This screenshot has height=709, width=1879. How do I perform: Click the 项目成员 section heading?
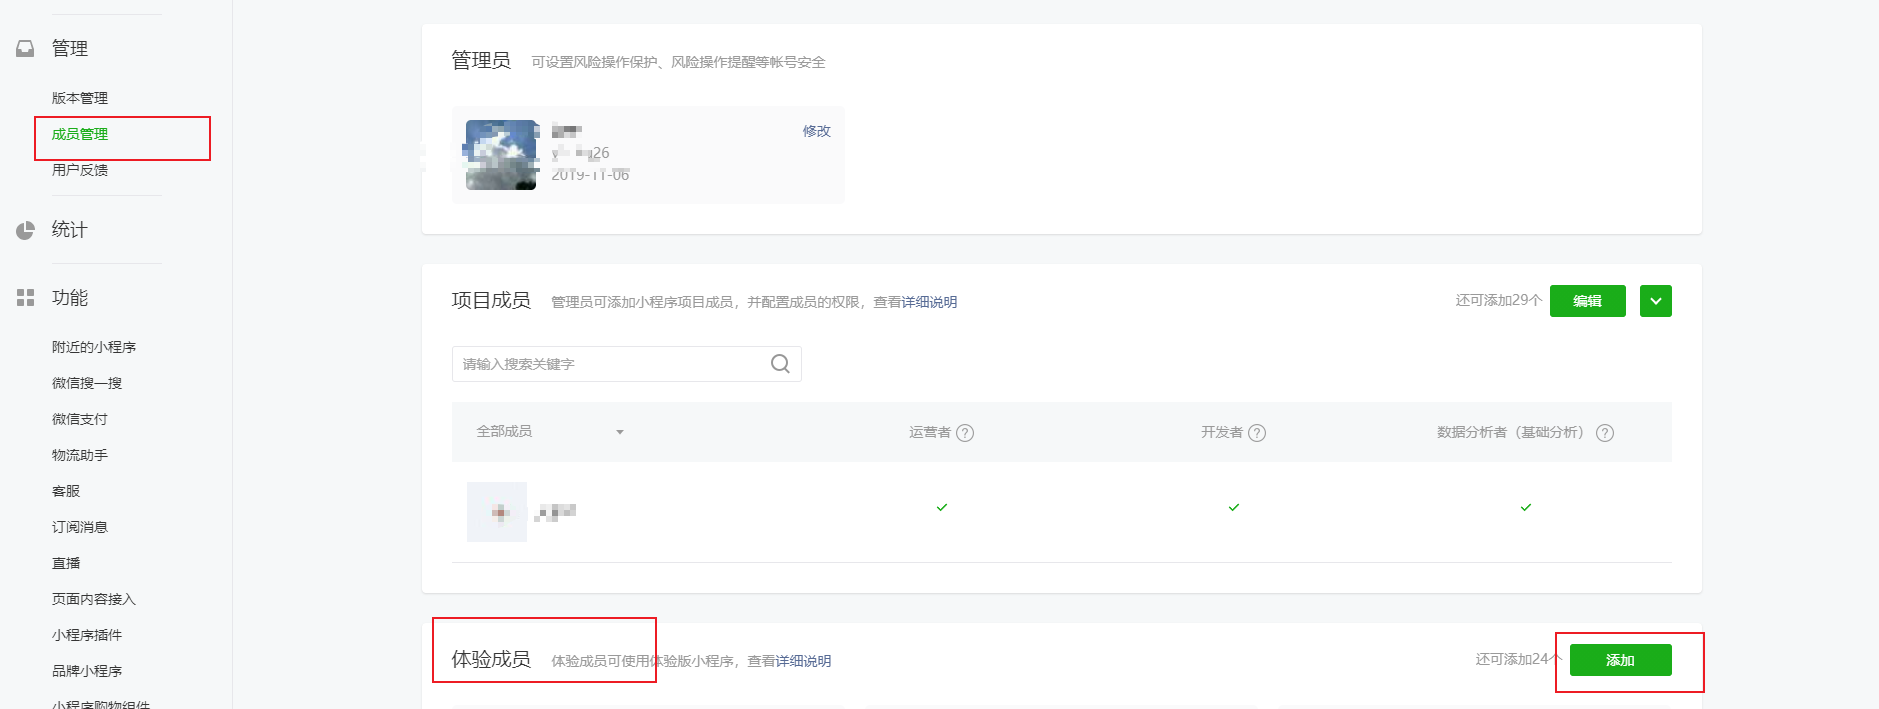[x=491, y=300]
